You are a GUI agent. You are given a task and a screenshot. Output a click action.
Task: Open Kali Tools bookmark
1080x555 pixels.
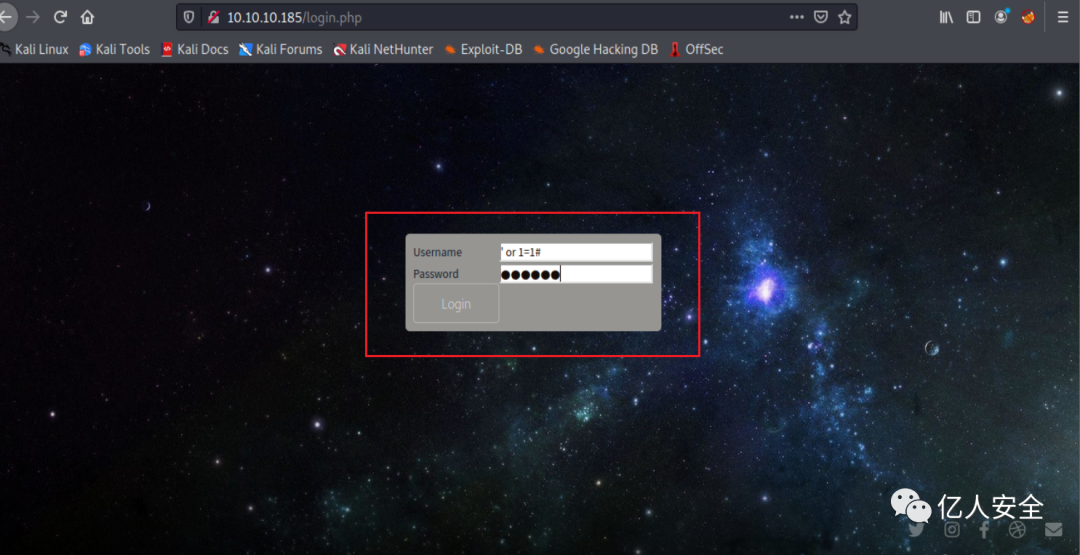(114, 50)
